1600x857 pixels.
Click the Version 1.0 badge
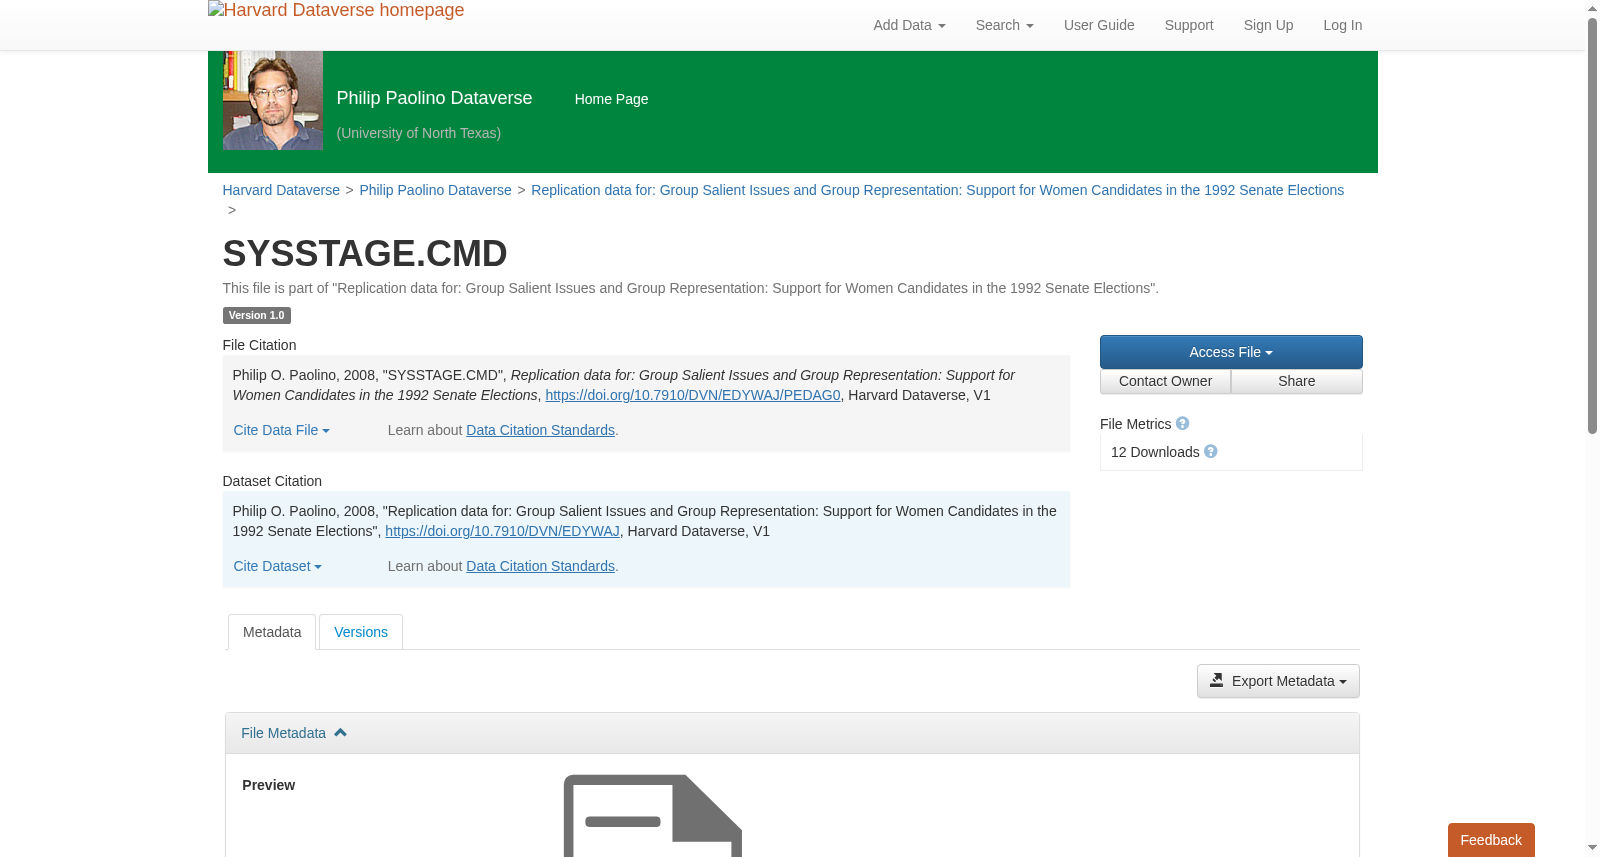tap(257, 315)
